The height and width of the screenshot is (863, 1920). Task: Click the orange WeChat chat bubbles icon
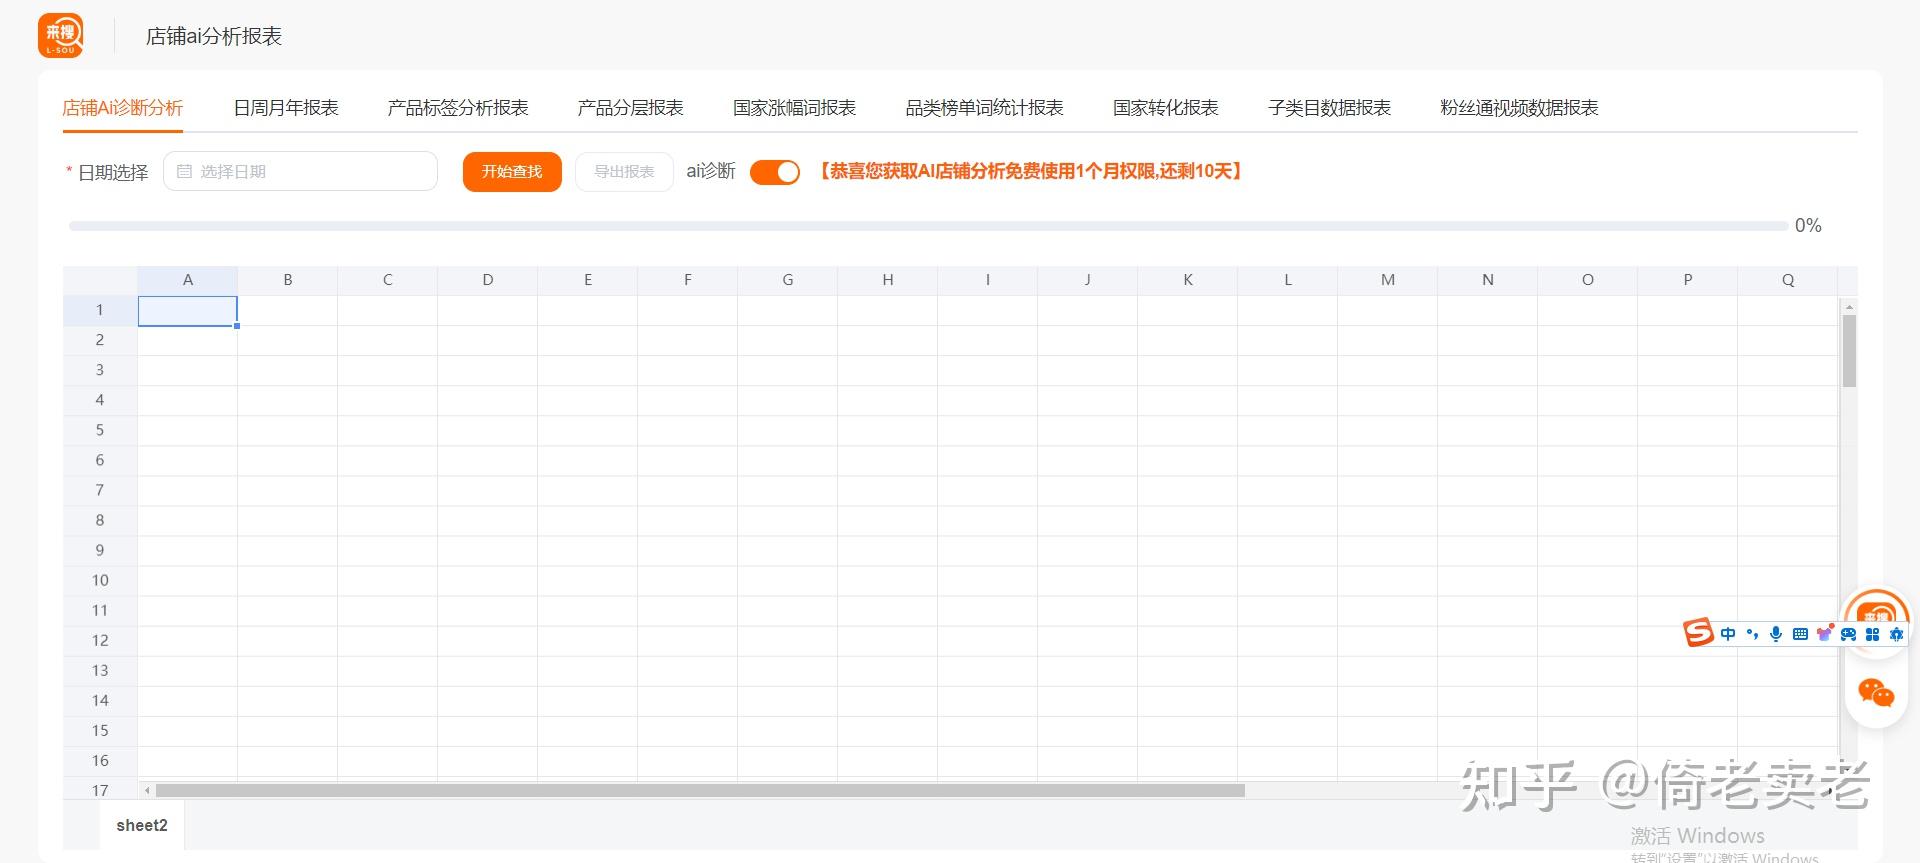click(1876, 692)
